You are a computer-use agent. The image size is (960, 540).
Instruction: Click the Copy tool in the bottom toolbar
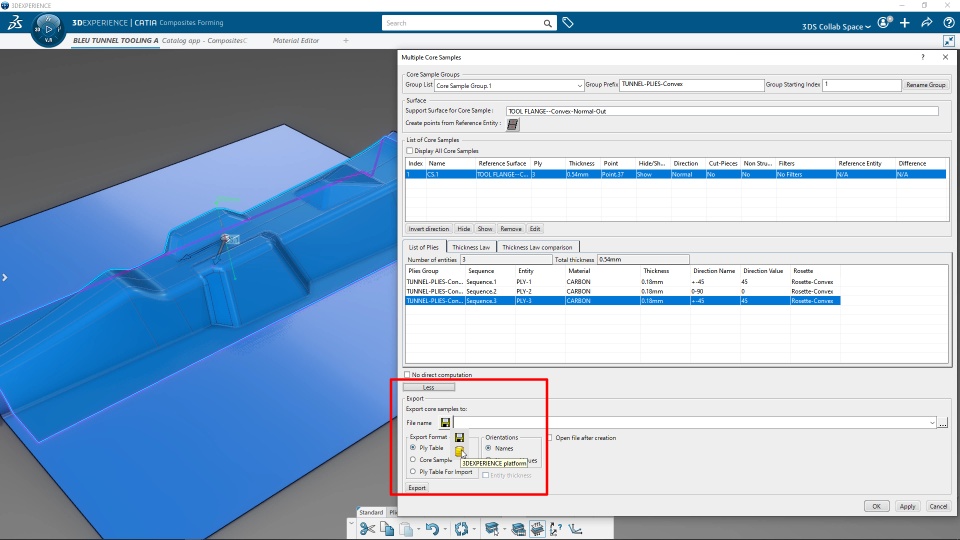387,528
